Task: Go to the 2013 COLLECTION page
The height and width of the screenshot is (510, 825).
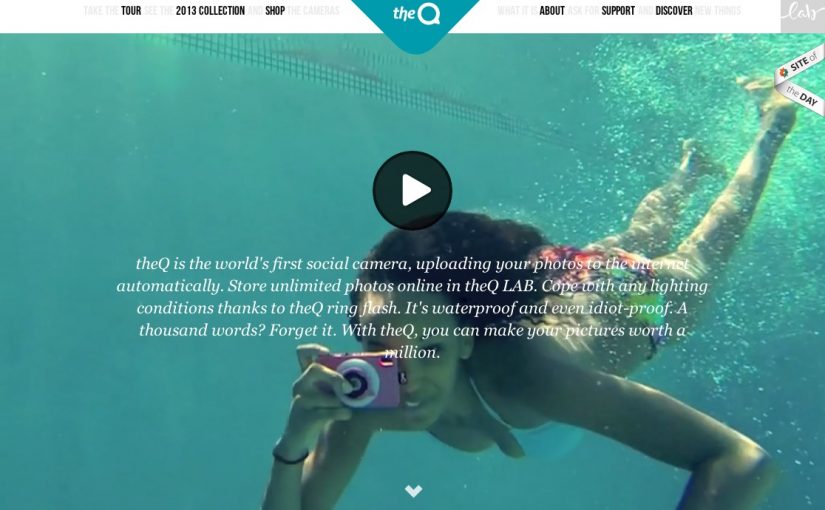Action: [x=210, y=11]
